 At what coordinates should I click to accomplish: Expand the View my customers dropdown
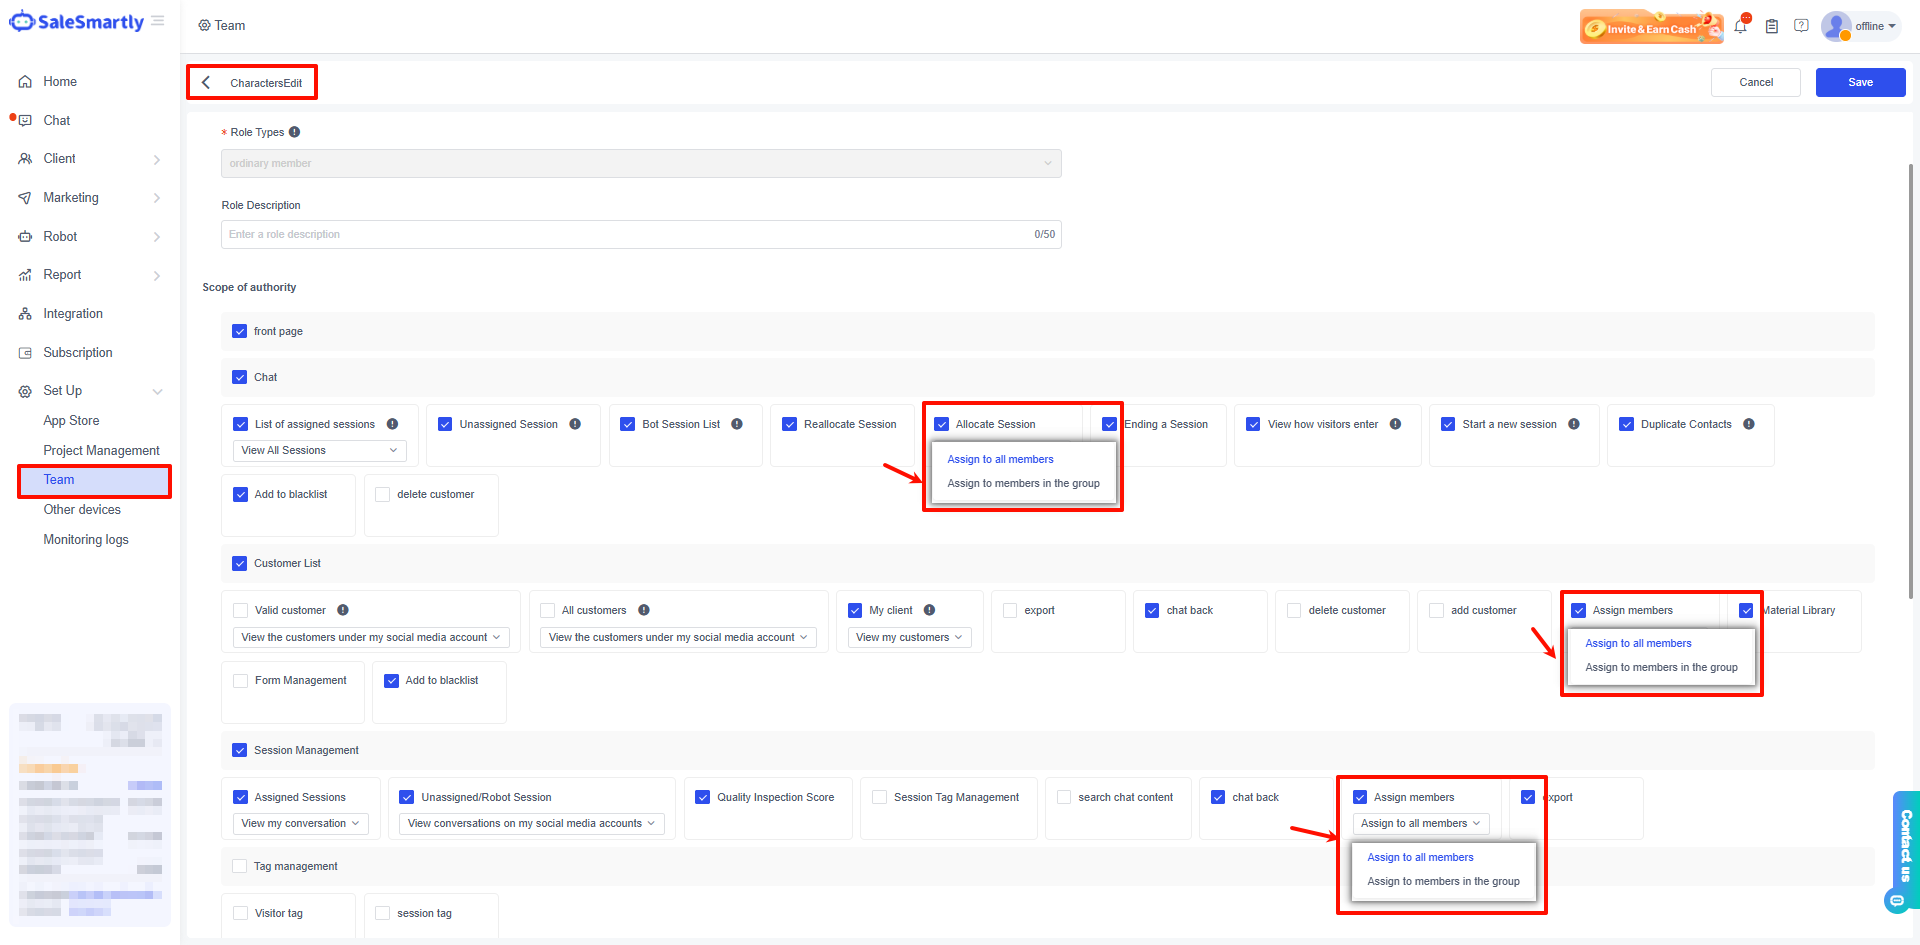(x=909, y=637)
